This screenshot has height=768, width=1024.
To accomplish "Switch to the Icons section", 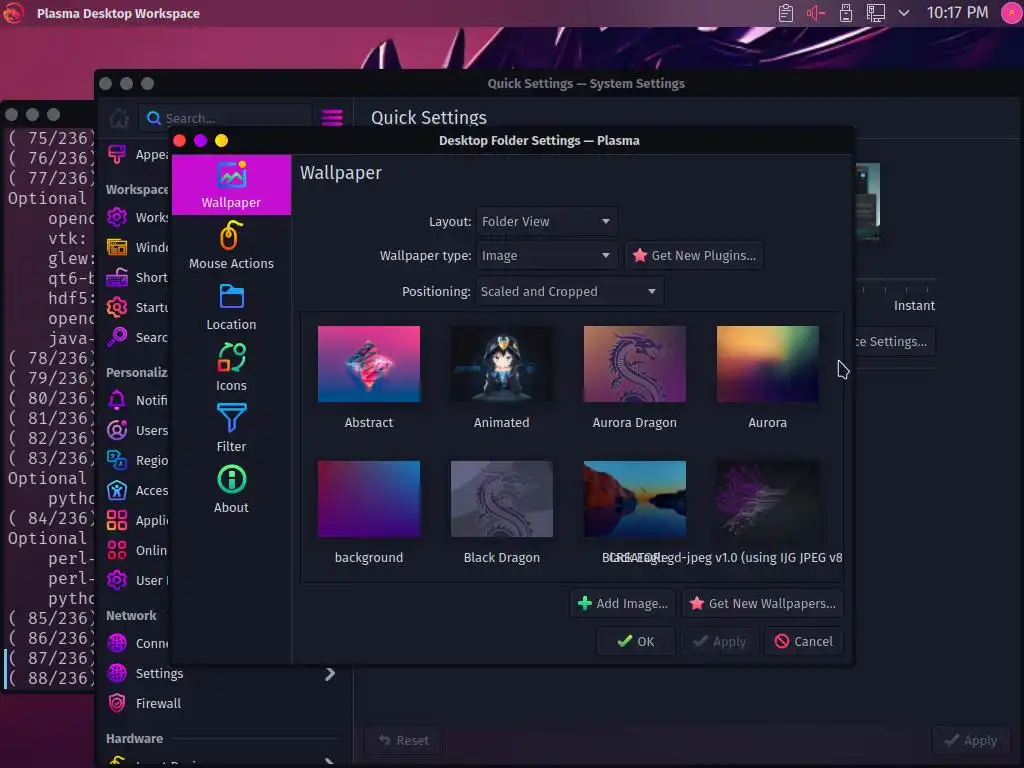I will [x=231, y=368].
